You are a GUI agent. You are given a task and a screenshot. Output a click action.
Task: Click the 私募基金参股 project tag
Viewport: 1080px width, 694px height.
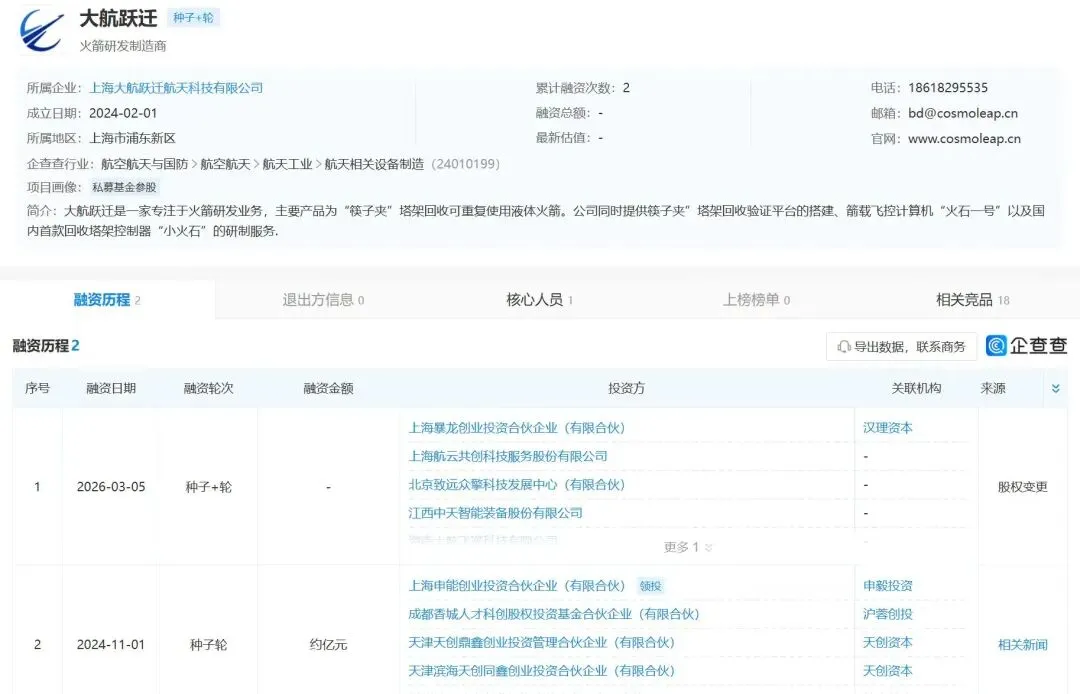point(124,187)
